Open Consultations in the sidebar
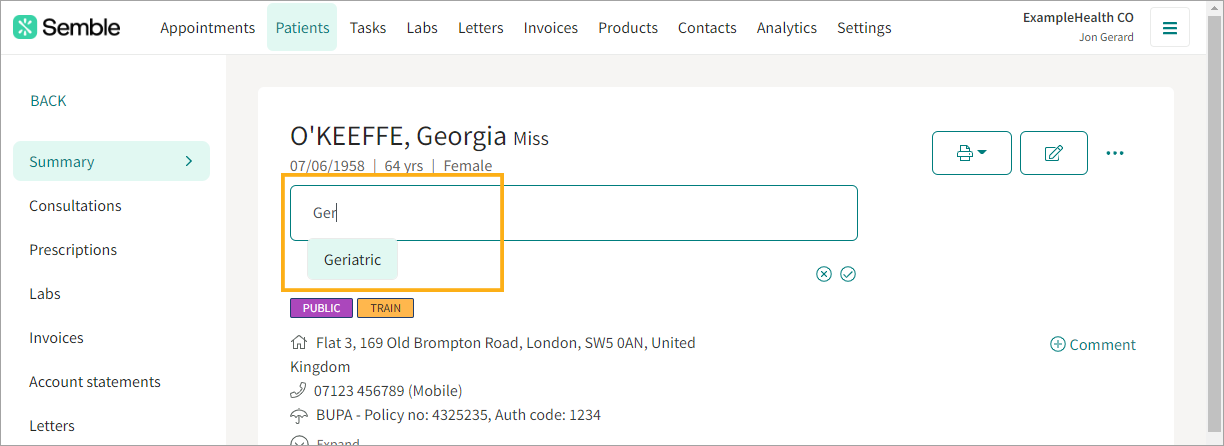Screen dimensions: 1224x446 click(x=75, y=206)
